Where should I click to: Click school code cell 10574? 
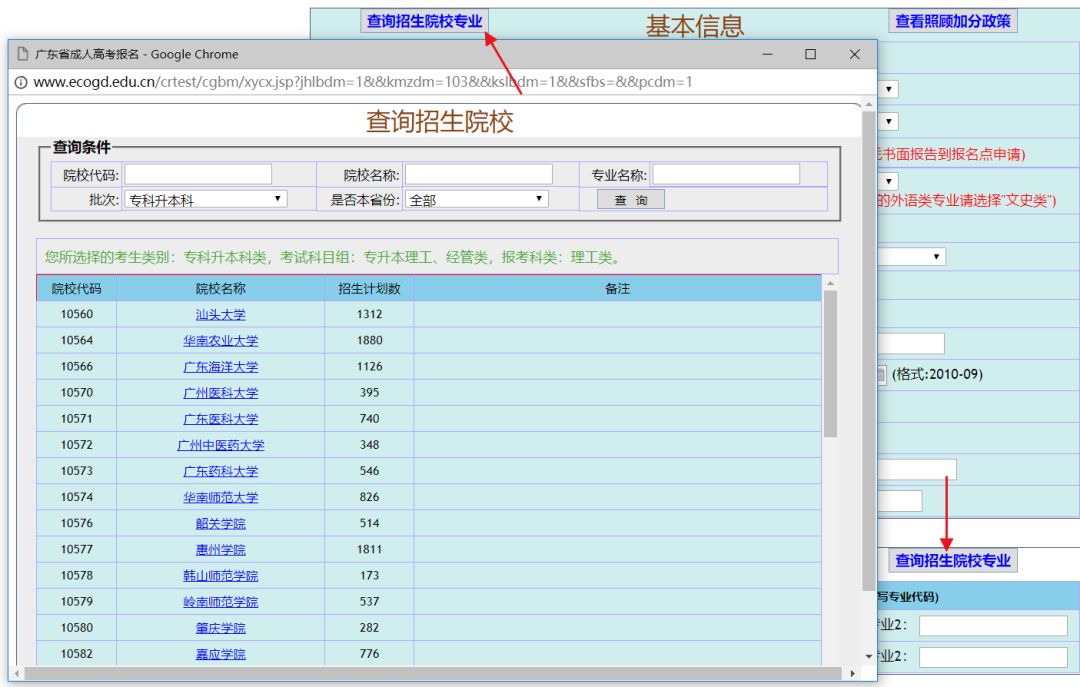click(x=76, y=498)
